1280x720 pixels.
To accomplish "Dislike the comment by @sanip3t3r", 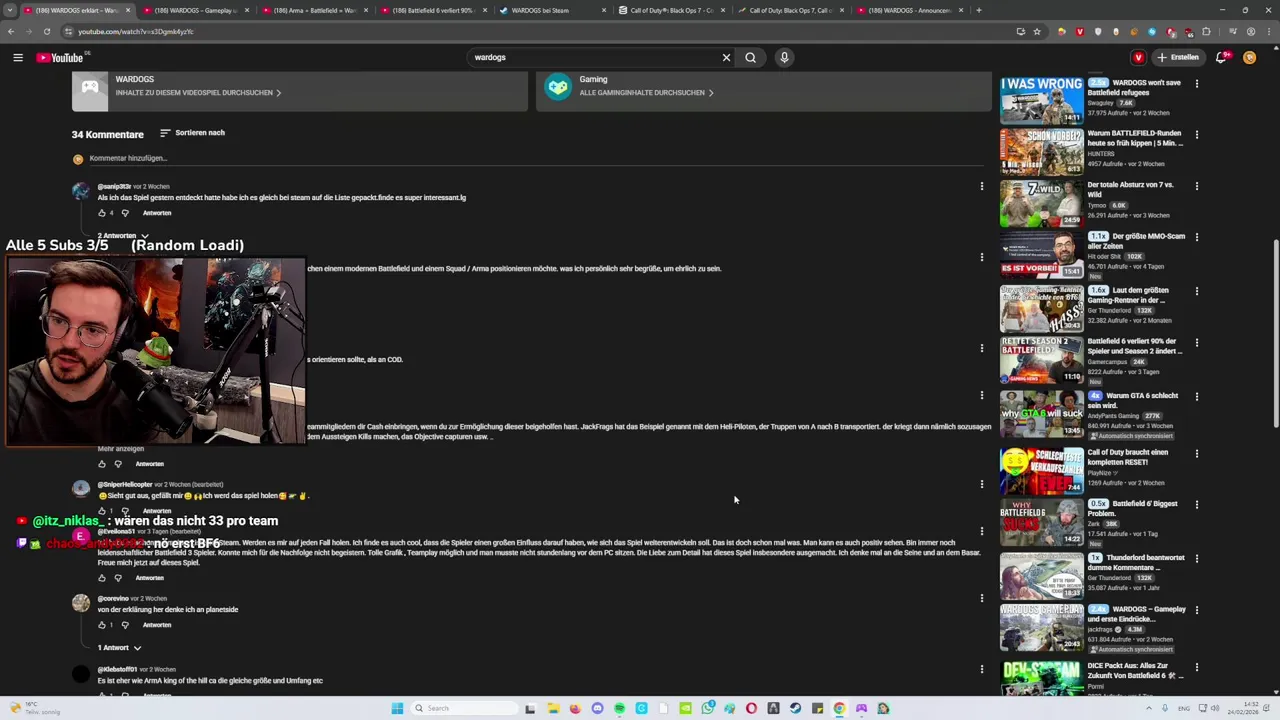I will click(125, 213).
